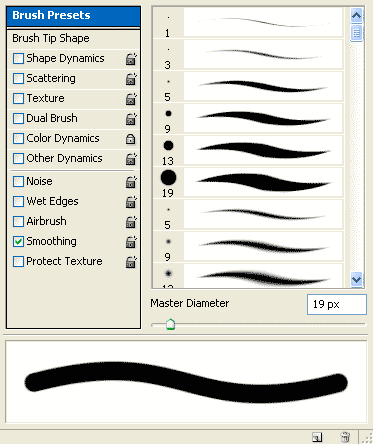Toggle the lock icon for Shape Dynamics
Screen dimensions: 373x444
(x=131, y=59)
